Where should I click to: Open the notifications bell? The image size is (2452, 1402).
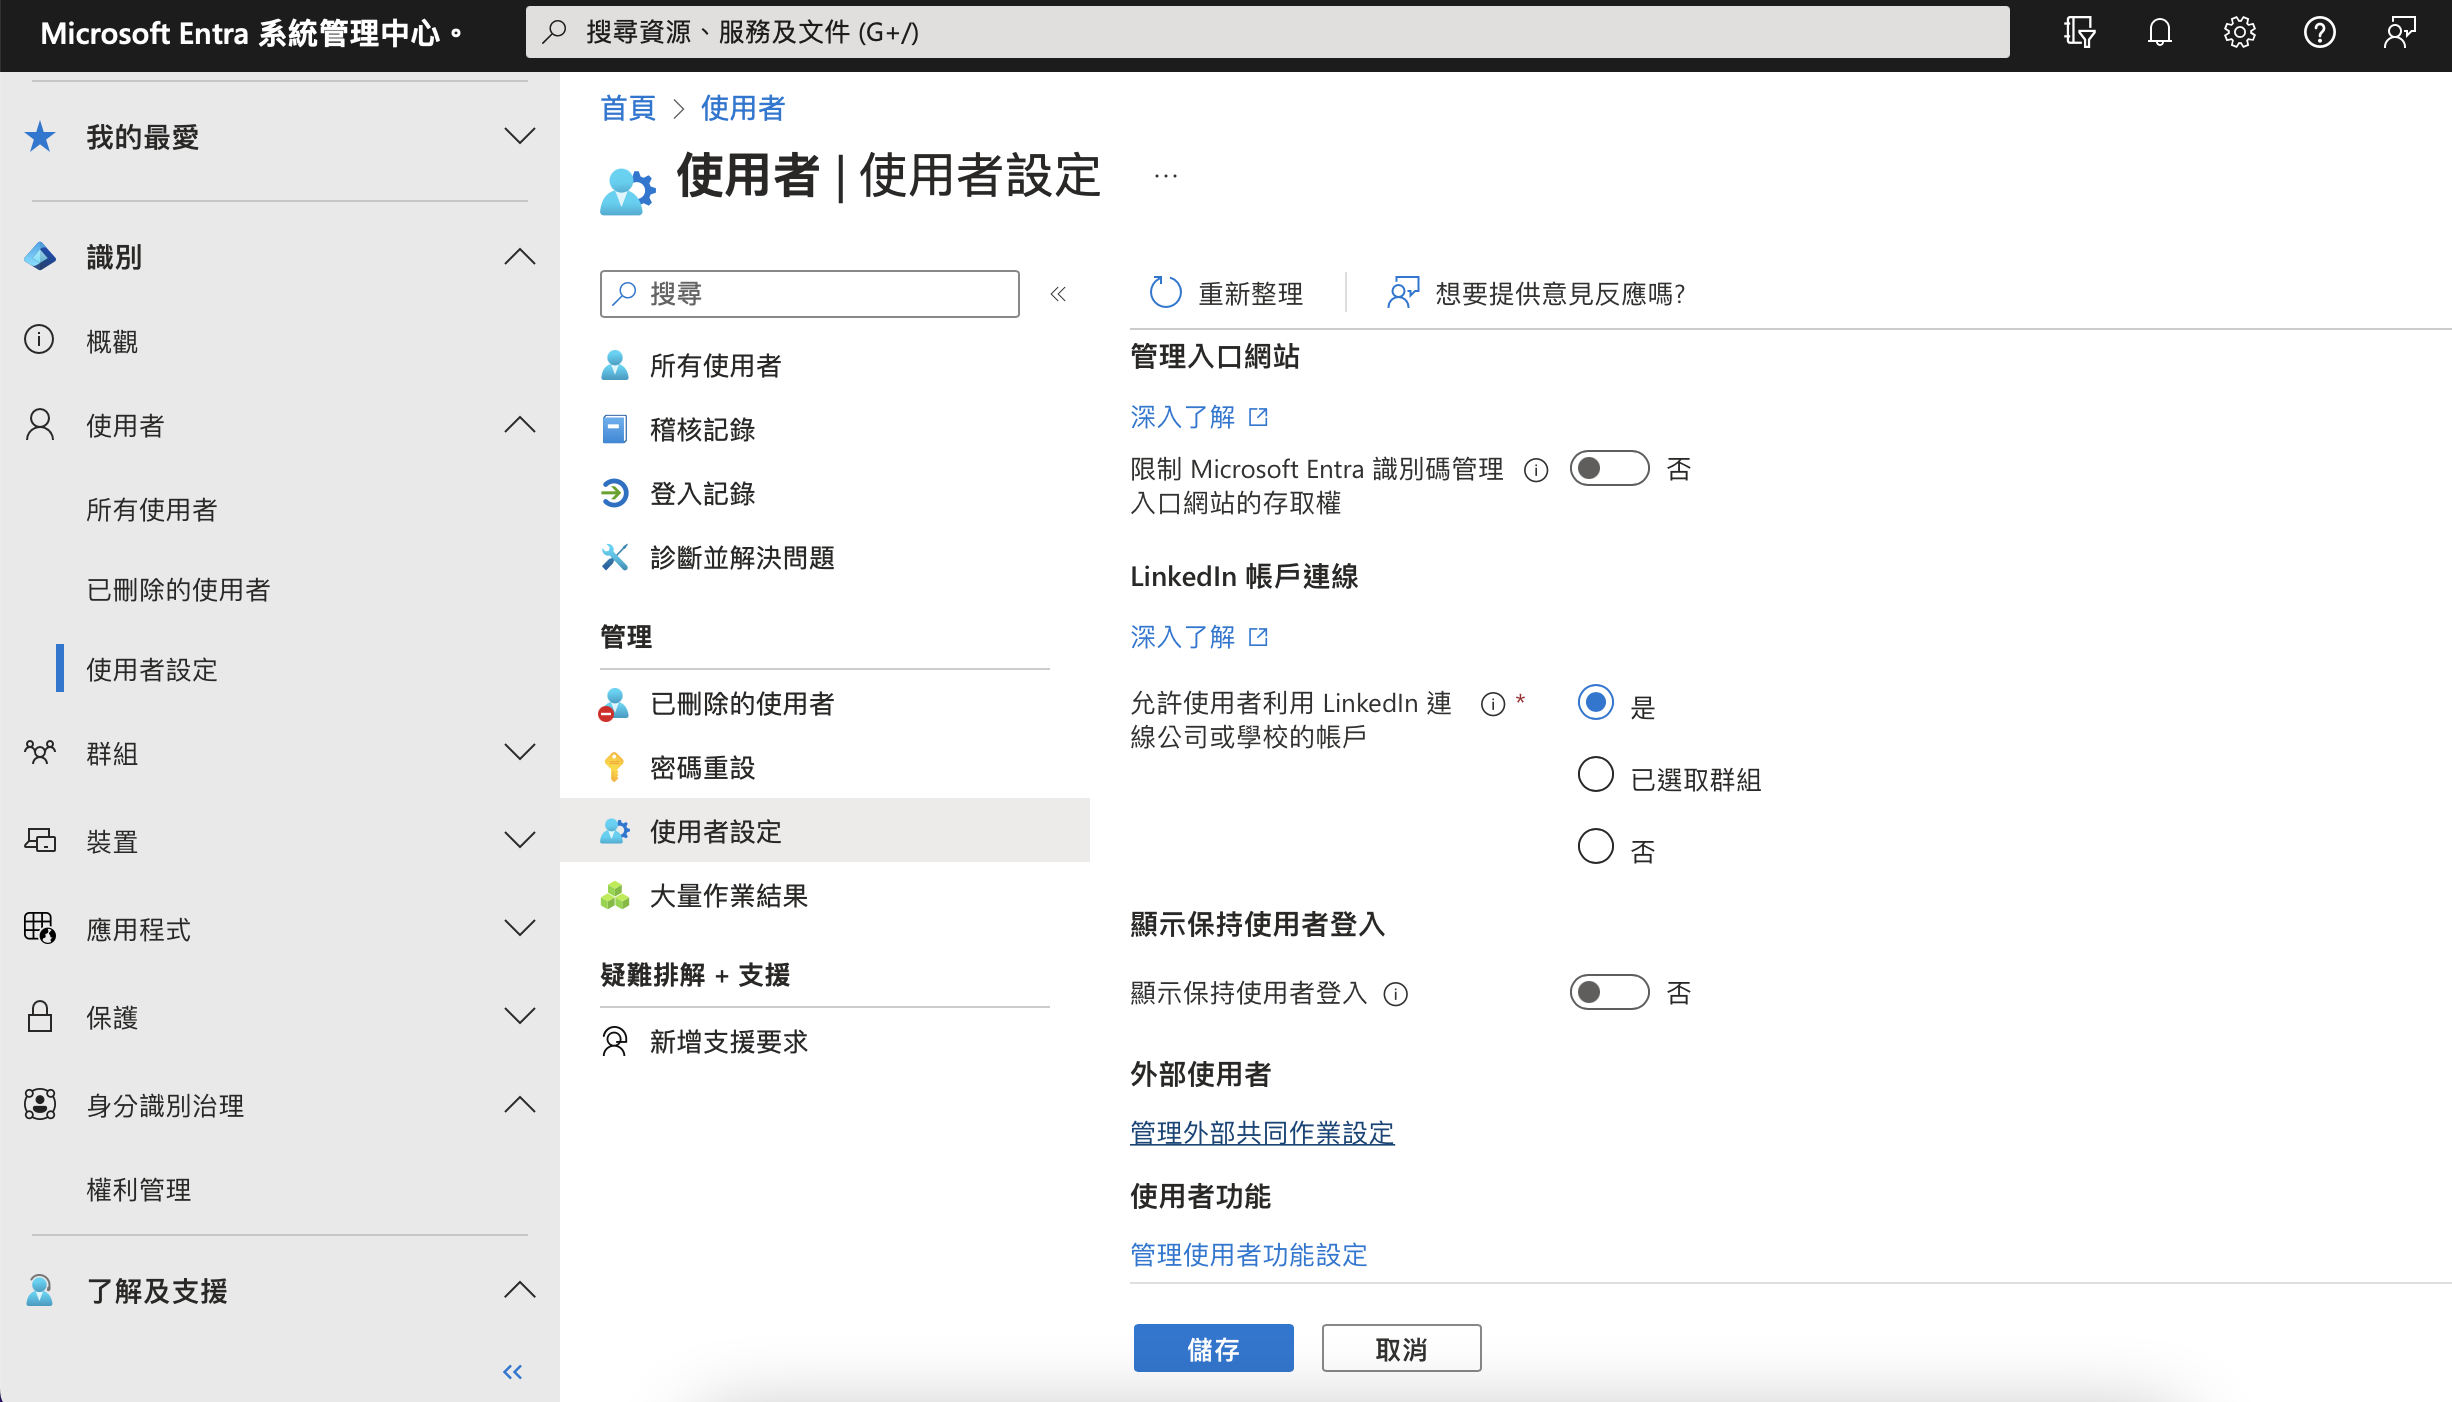pyautogui.click(x=2159, y=32)
